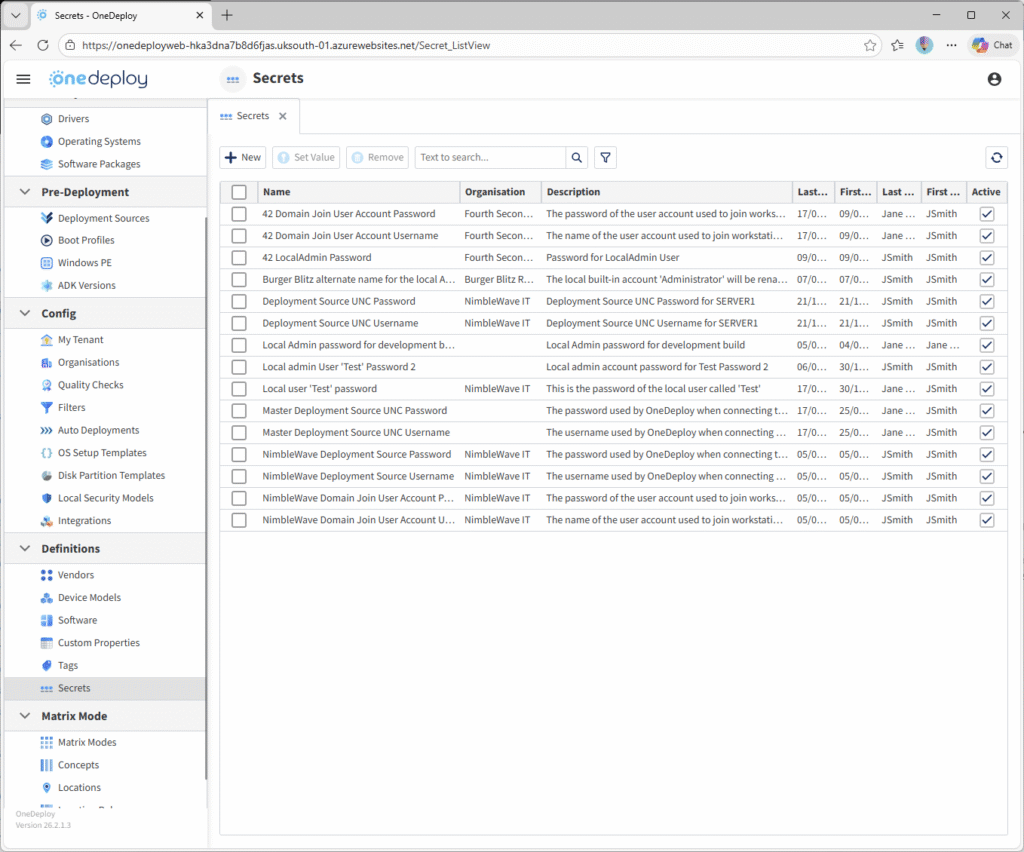1024x852 pixels.
Task: Collapse the Definitions section
Action: point(25,548)
